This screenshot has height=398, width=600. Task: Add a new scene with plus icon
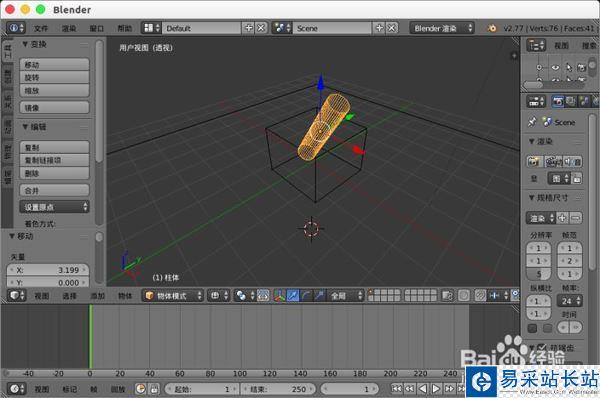point(379,28)
